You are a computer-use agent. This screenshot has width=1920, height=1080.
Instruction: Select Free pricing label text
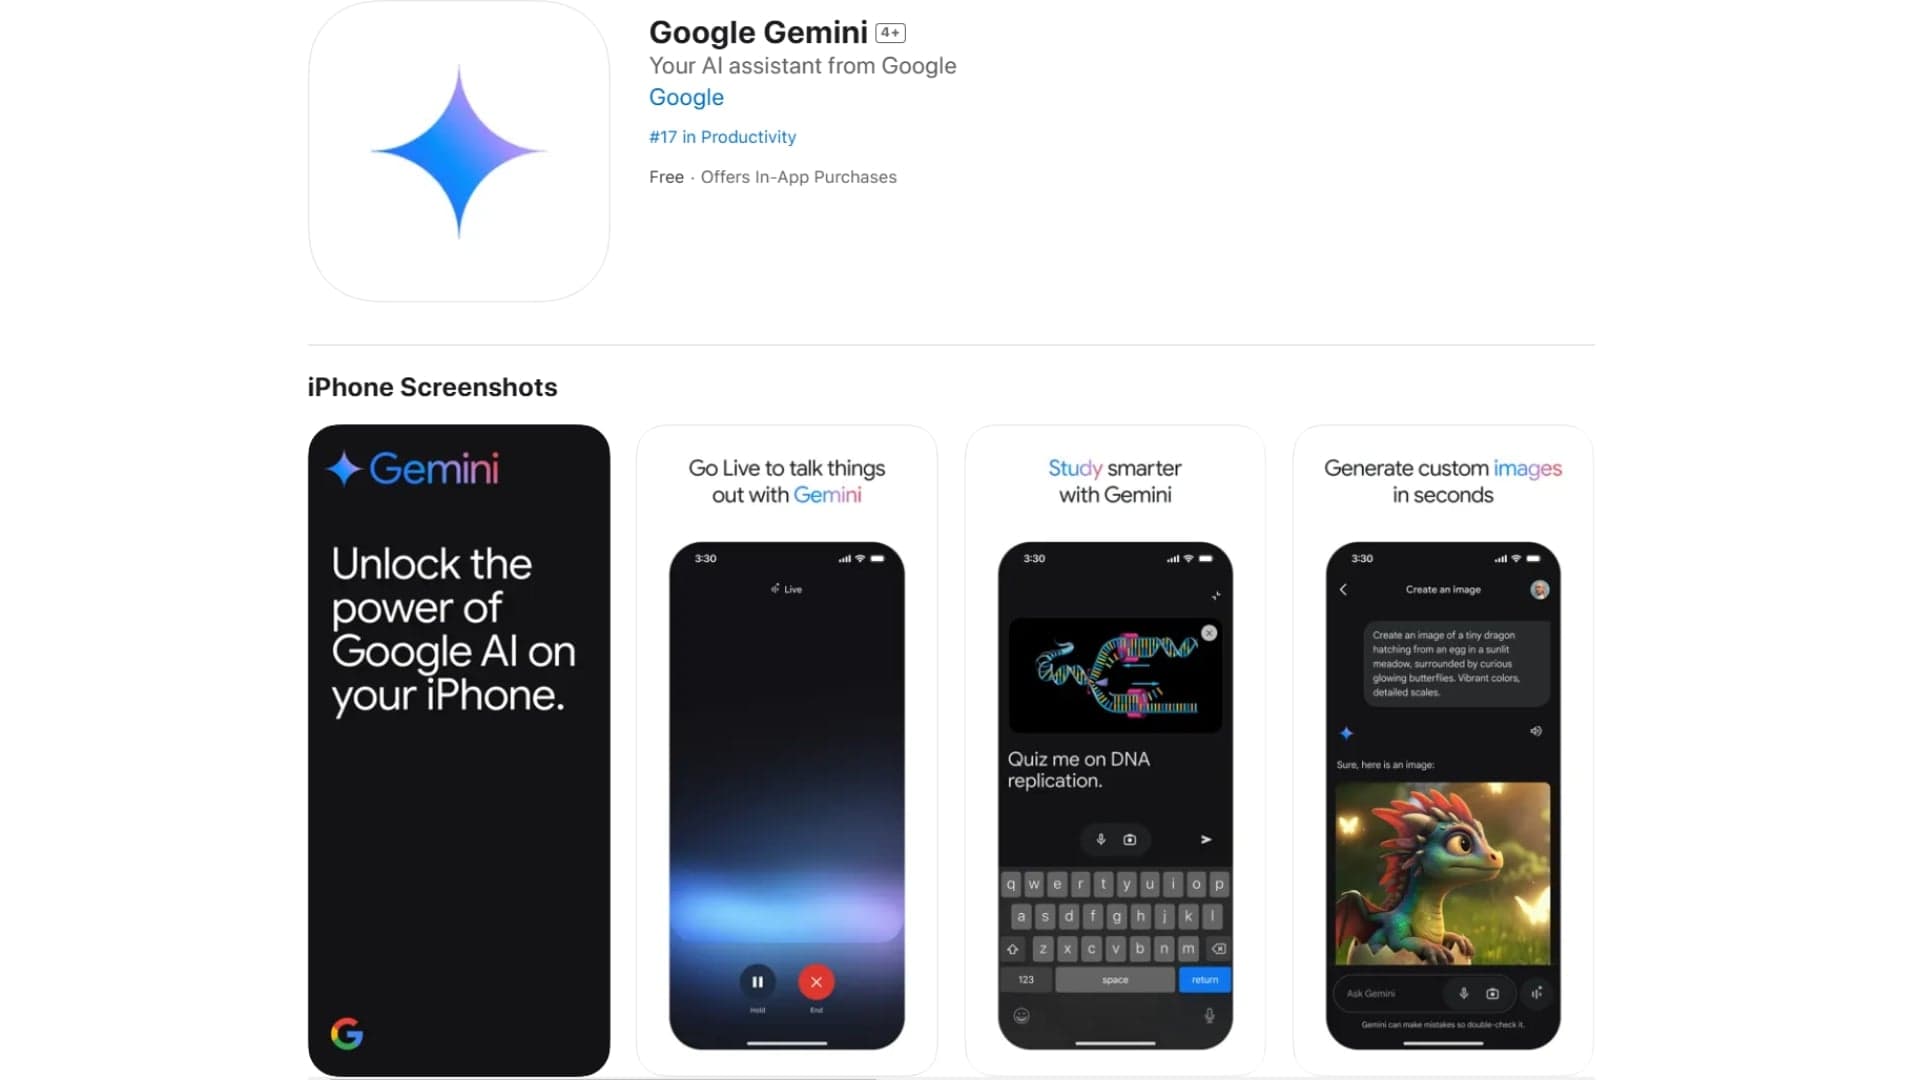[x=665, y=175]
